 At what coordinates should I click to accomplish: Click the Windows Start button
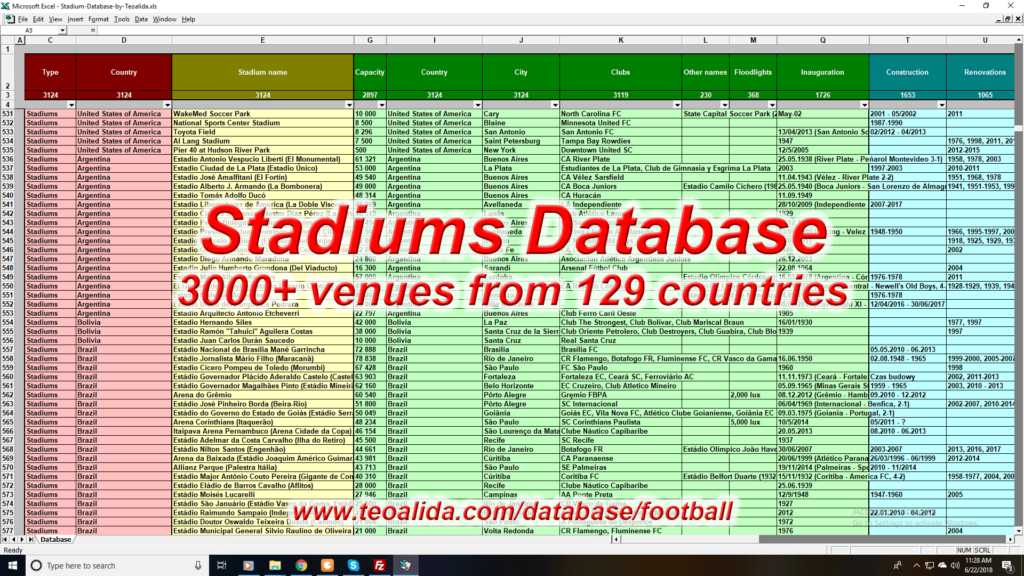click(11, 565)
